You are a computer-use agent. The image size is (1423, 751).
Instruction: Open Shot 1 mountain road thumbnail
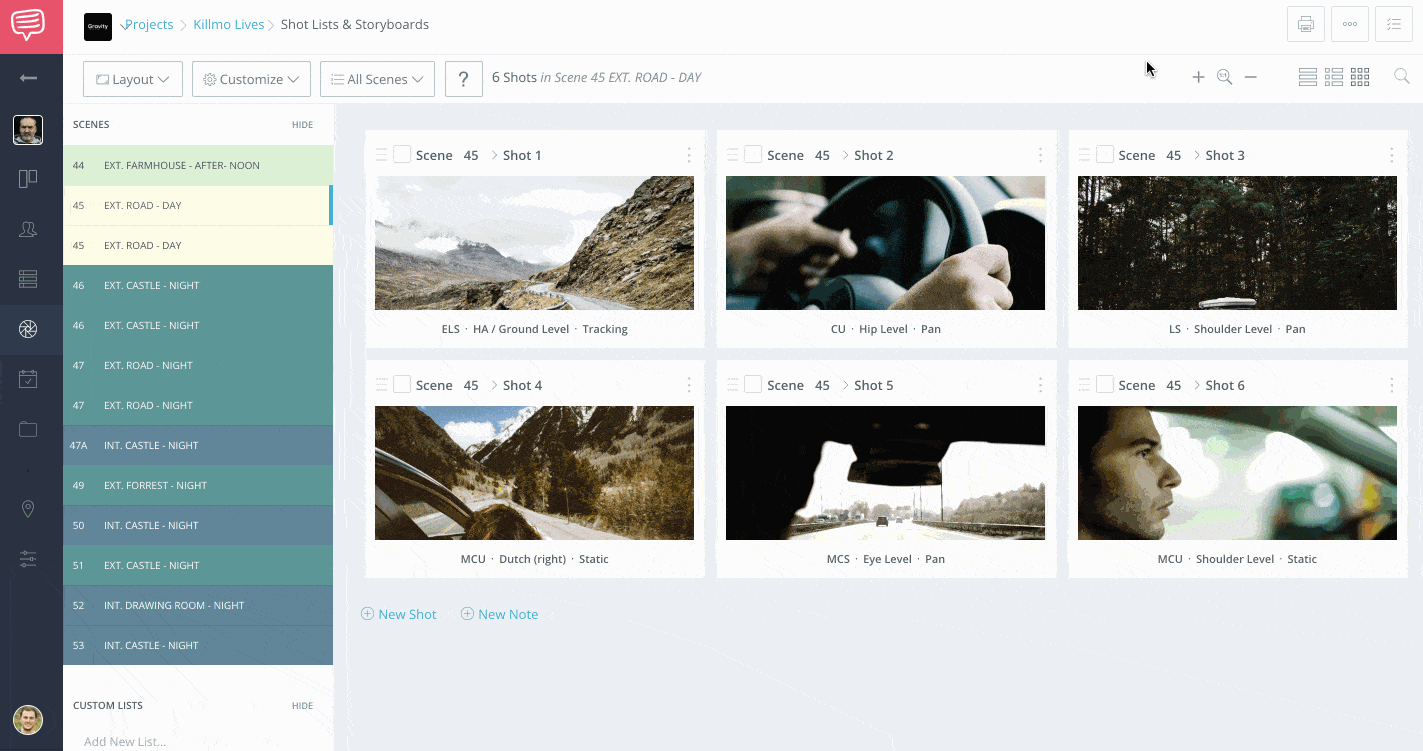click(534, 243)
